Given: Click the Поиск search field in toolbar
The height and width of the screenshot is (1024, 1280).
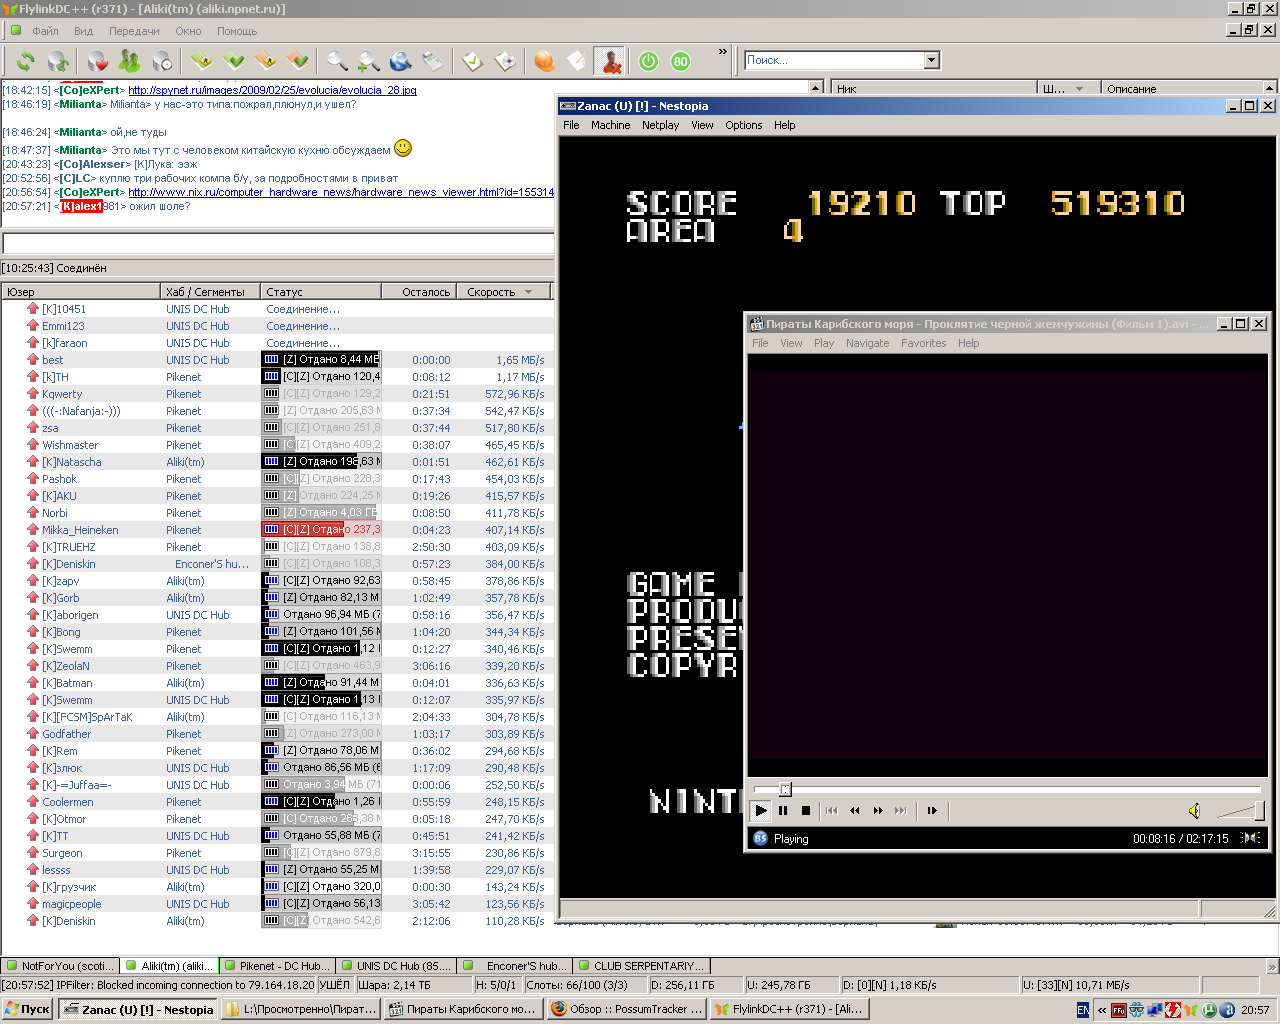Looking at the screenshot, I should coord(834,60).
